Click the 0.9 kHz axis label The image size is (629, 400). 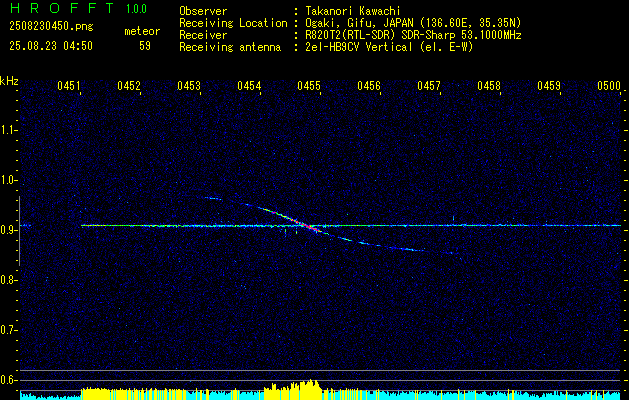click(7, 230)
